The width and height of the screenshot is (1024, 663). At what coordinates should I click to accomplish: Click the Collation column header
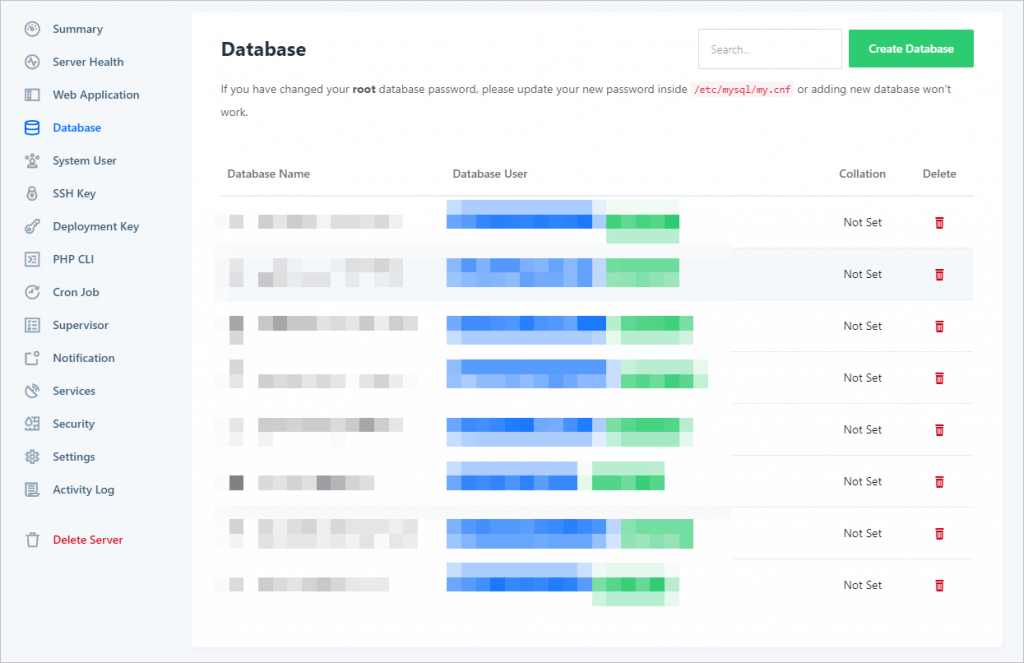[862, 173]
